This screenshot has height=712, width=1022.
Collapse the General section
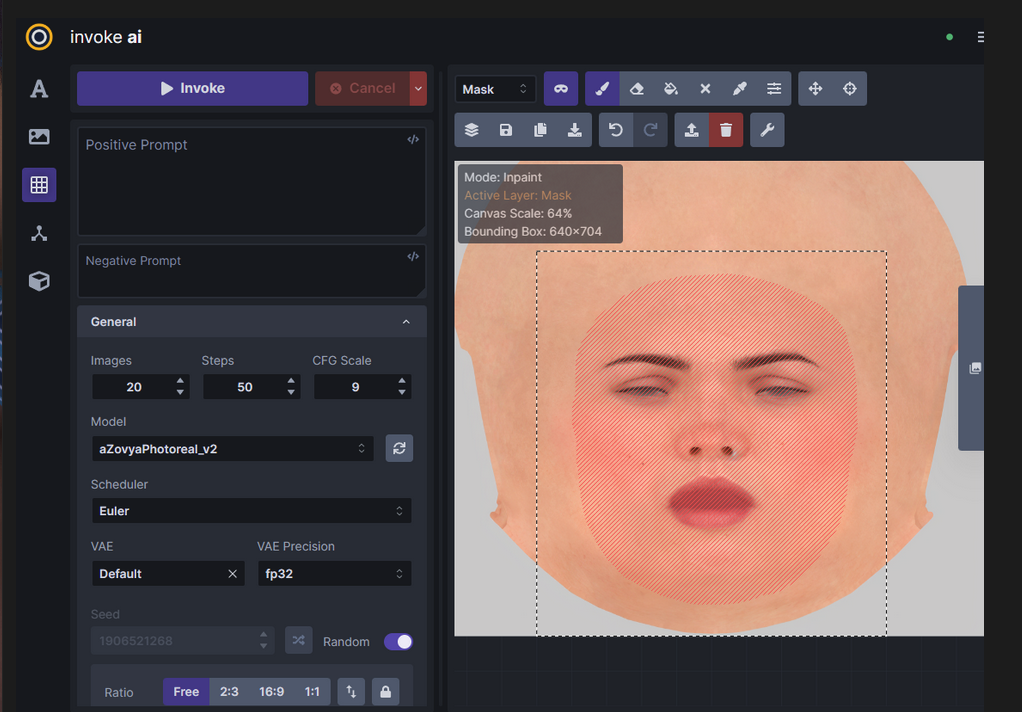[x=406, y=322]
